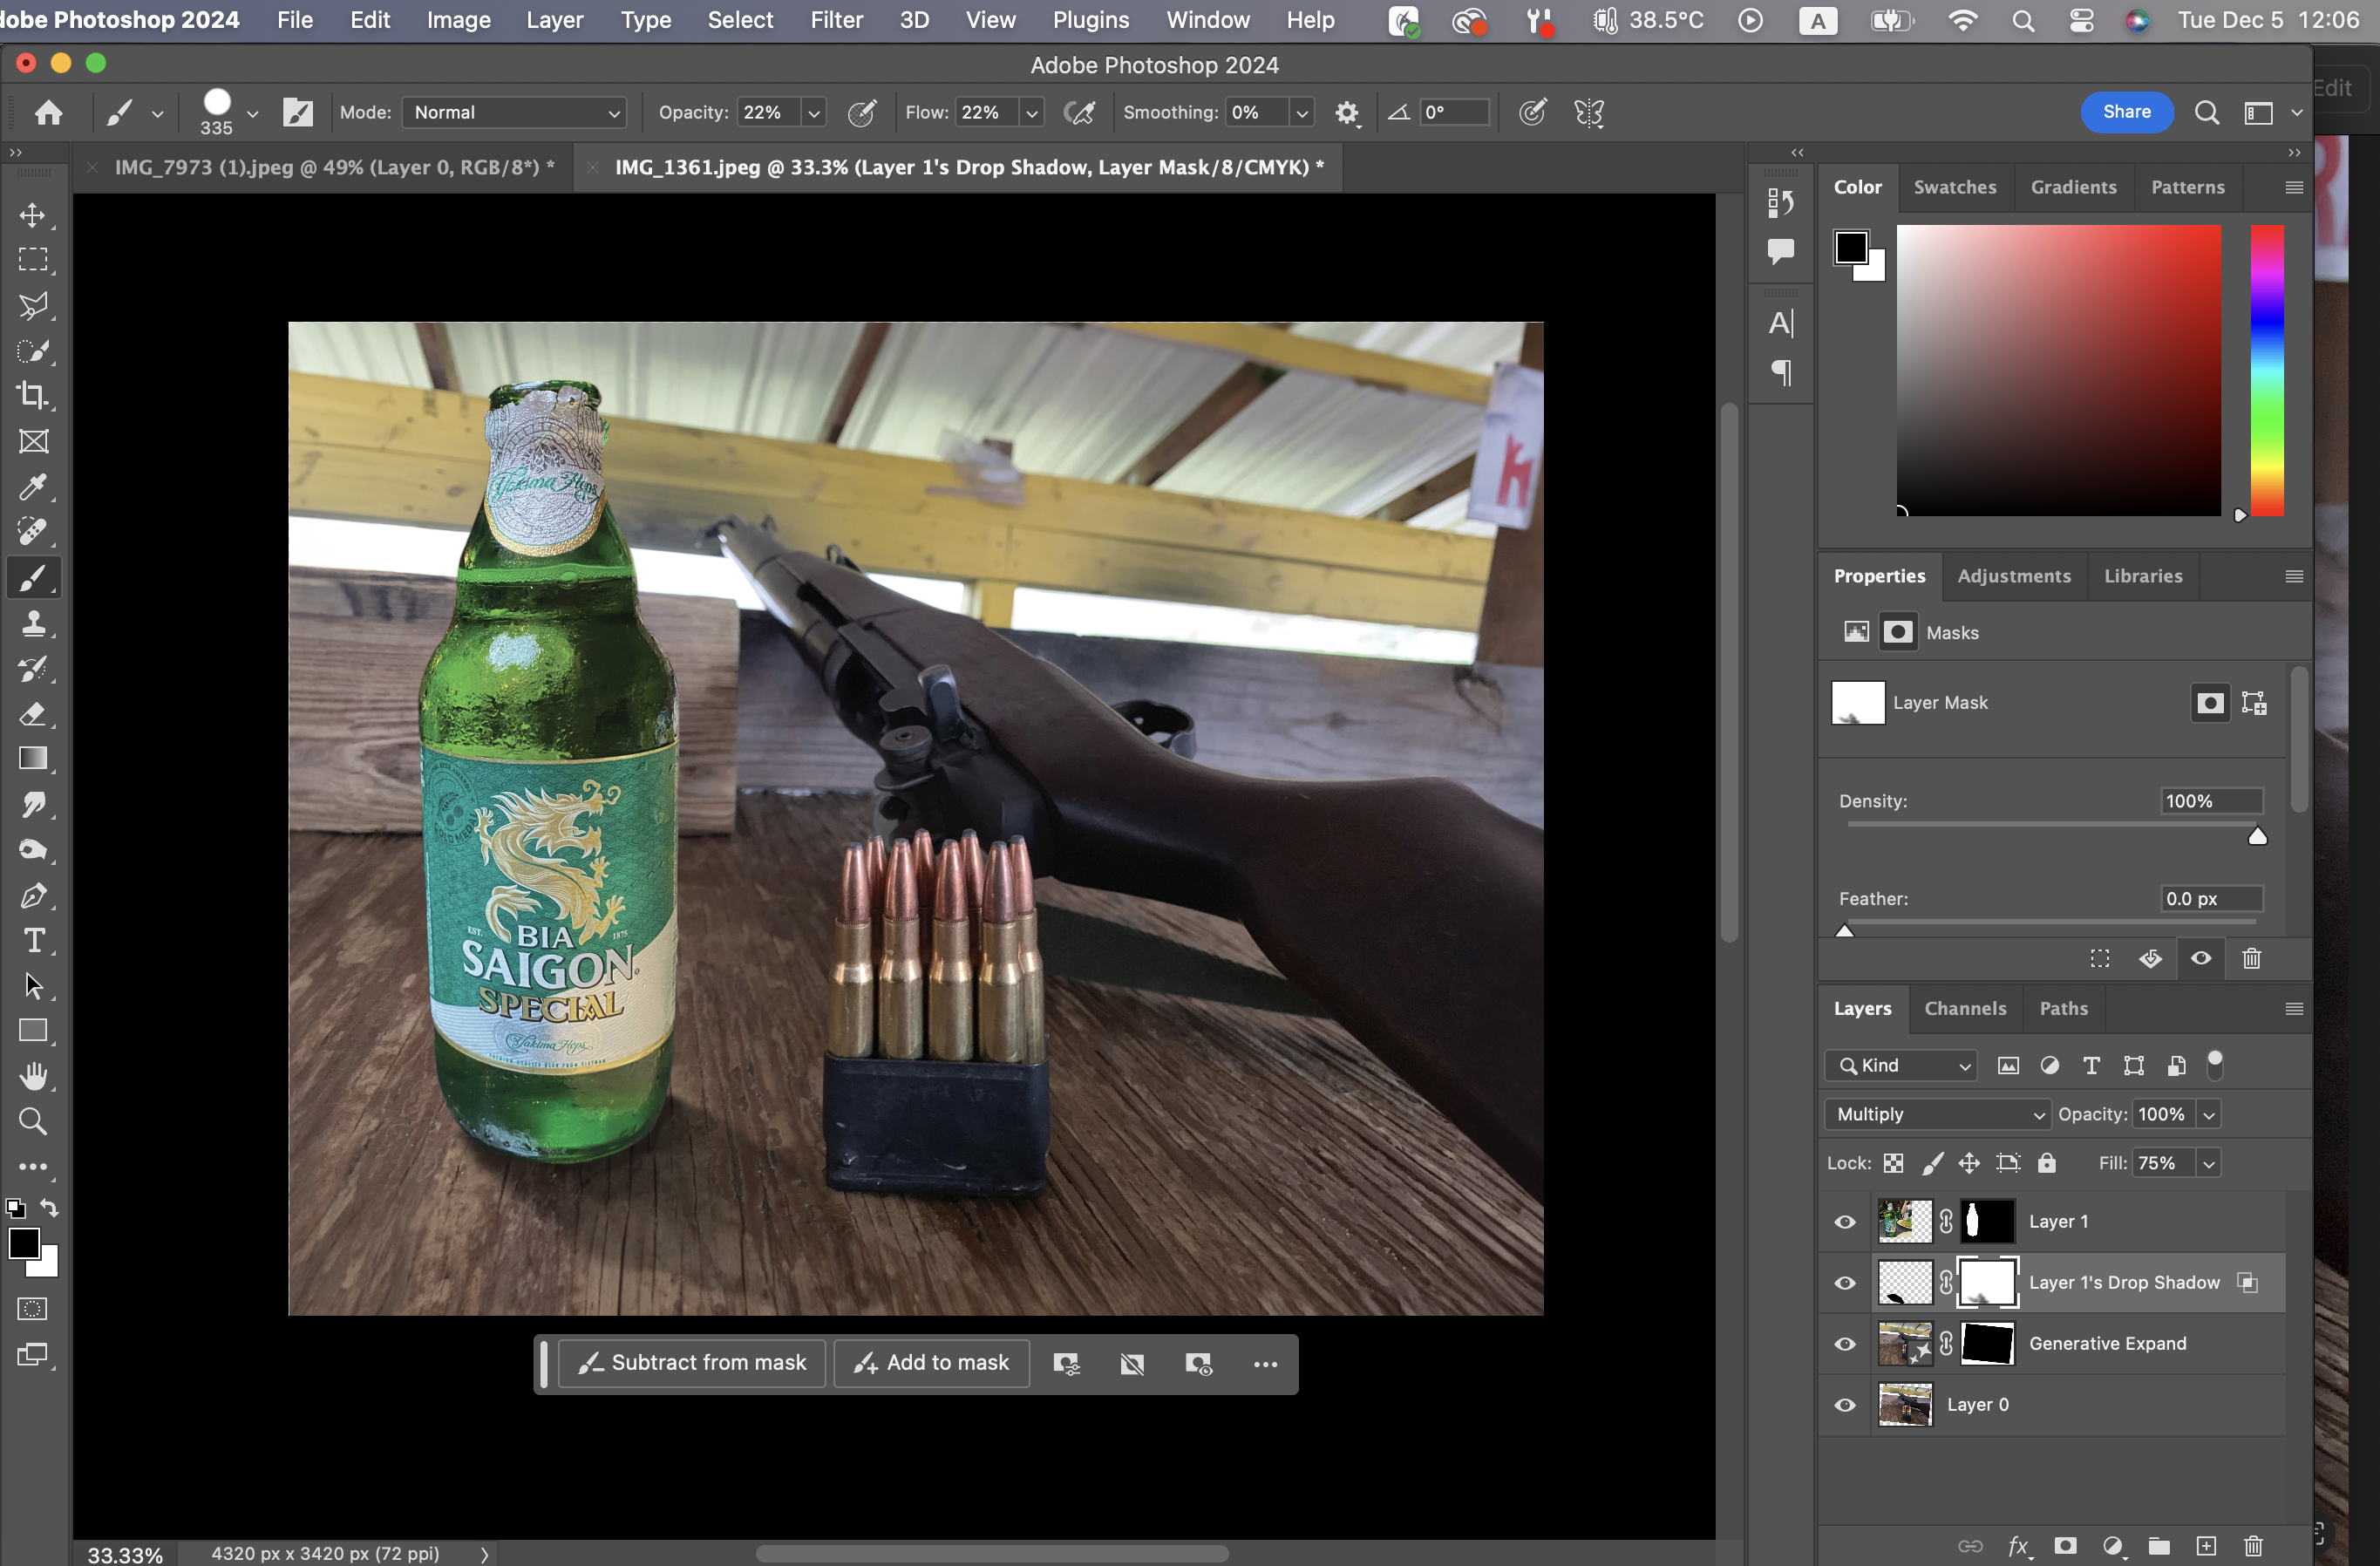Pick the Horizontal Type tool

coord(33,941)
